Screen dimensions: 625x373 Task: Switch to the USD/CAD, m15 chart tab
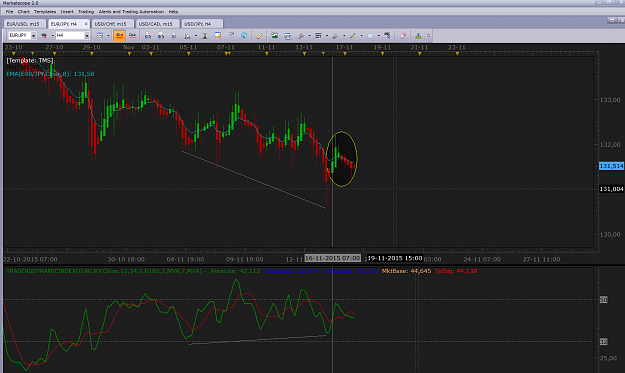click(156, 24)
